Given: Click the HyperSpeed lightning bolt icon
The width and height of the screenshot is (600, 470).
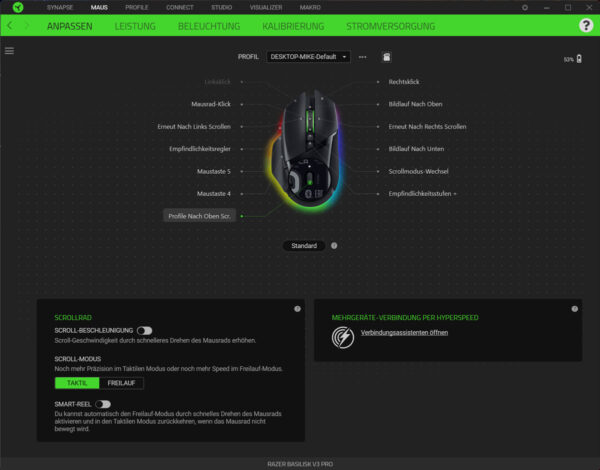Looking at the screenshot, I should [342, 341].
